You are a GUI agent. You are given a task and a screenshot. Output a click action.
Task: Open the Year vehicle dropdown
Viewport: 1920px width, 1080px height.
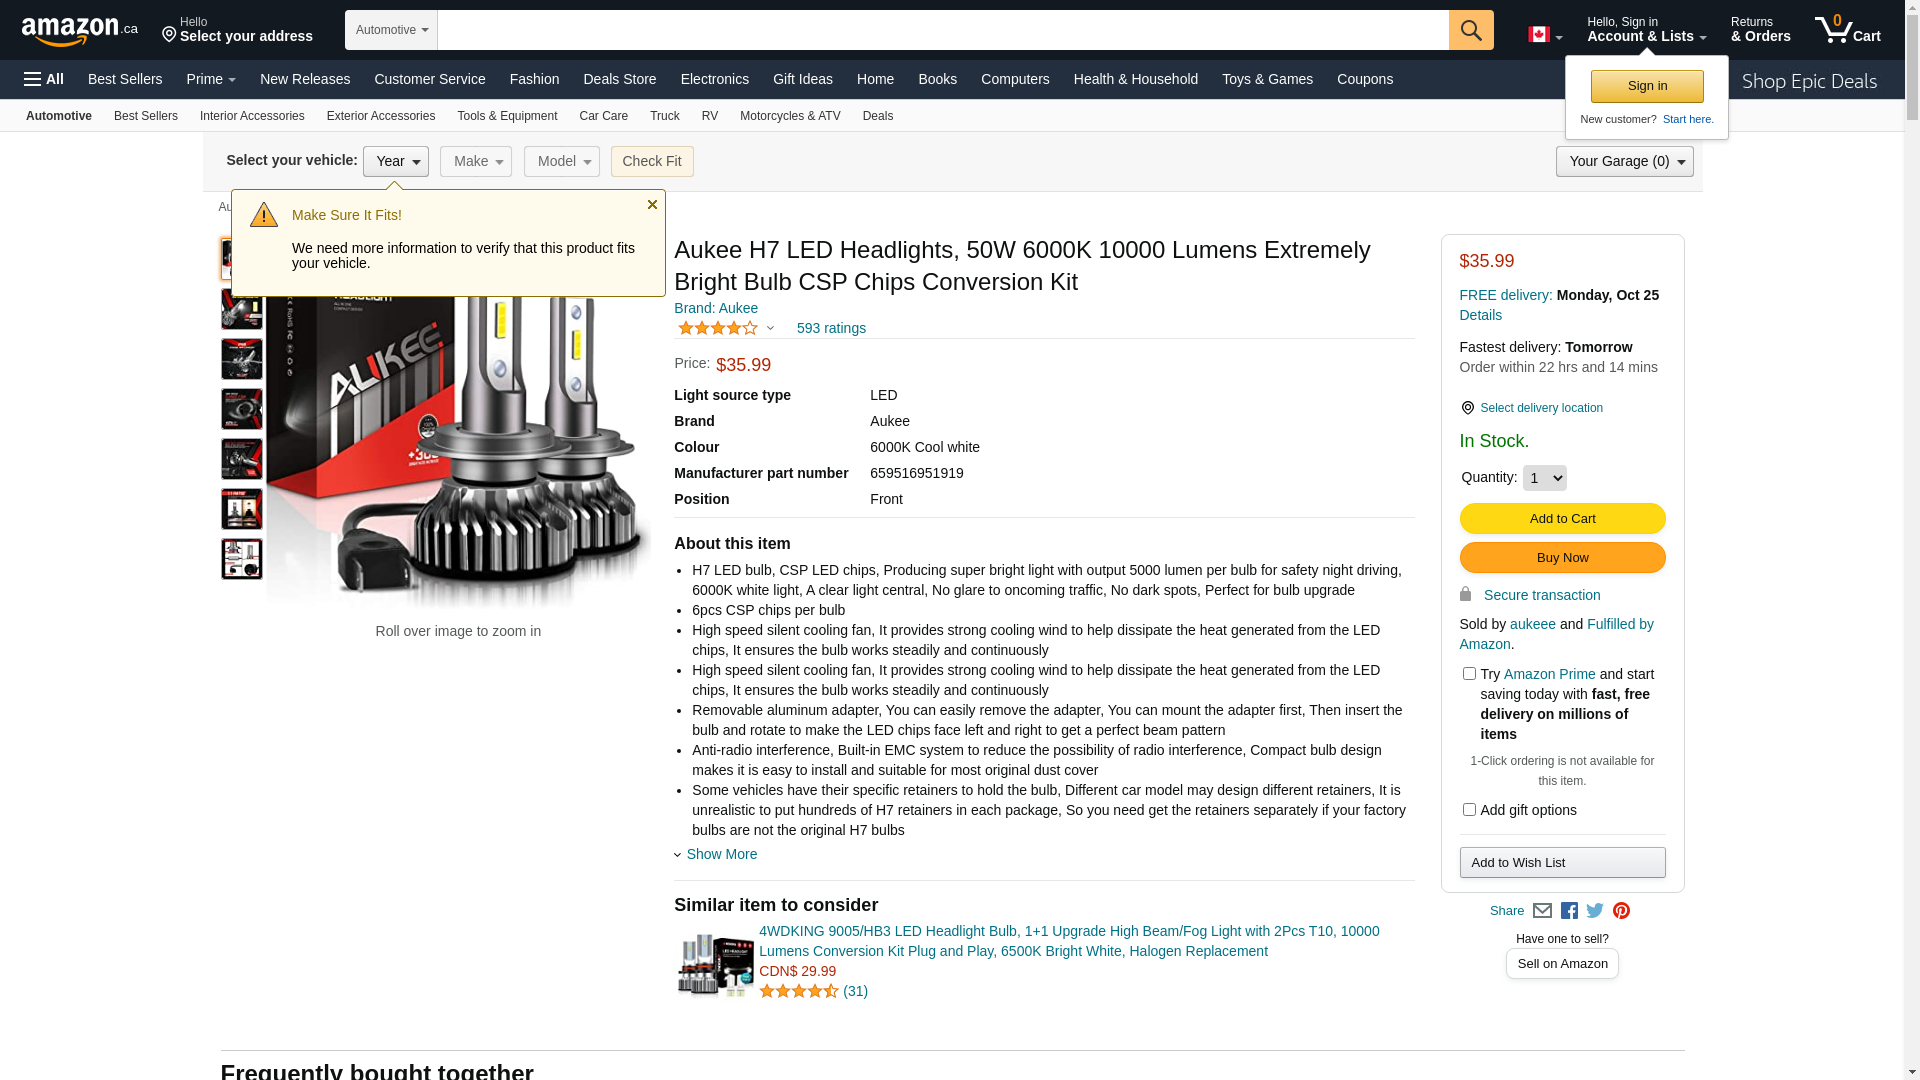tap(396, 162)
